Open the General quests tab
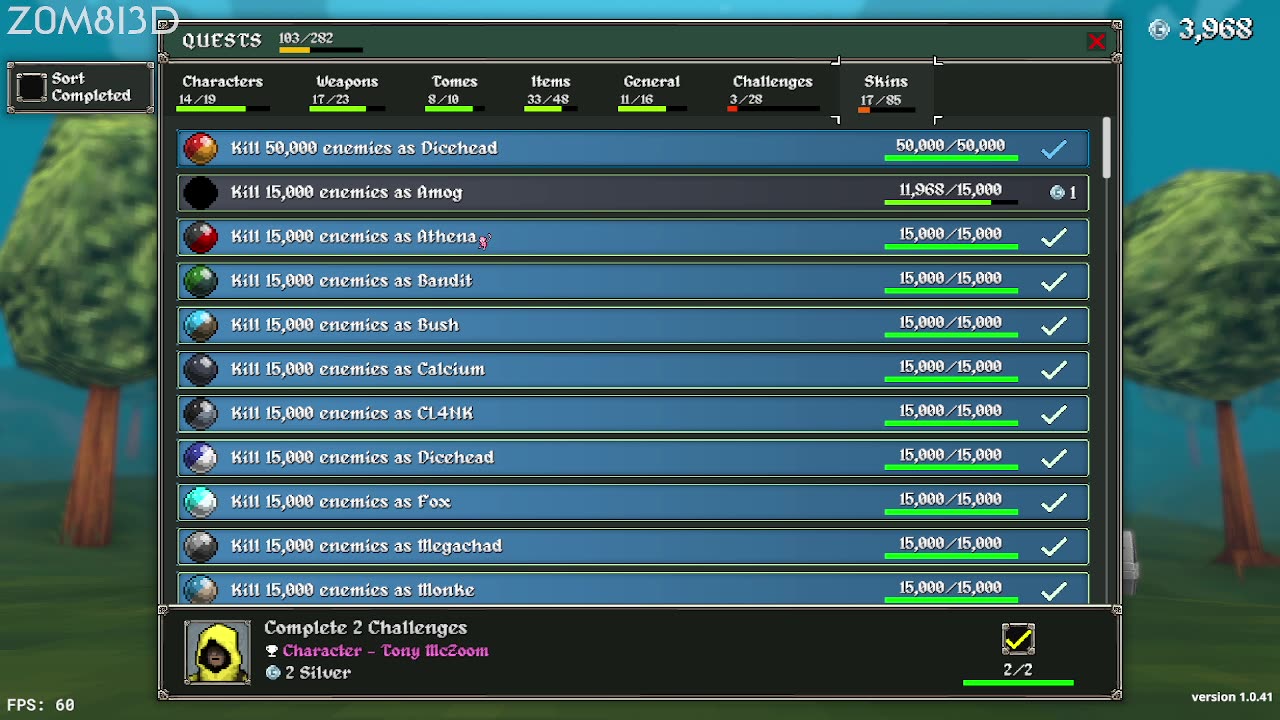Viewport: 1280px width, 720px height. 651,90
